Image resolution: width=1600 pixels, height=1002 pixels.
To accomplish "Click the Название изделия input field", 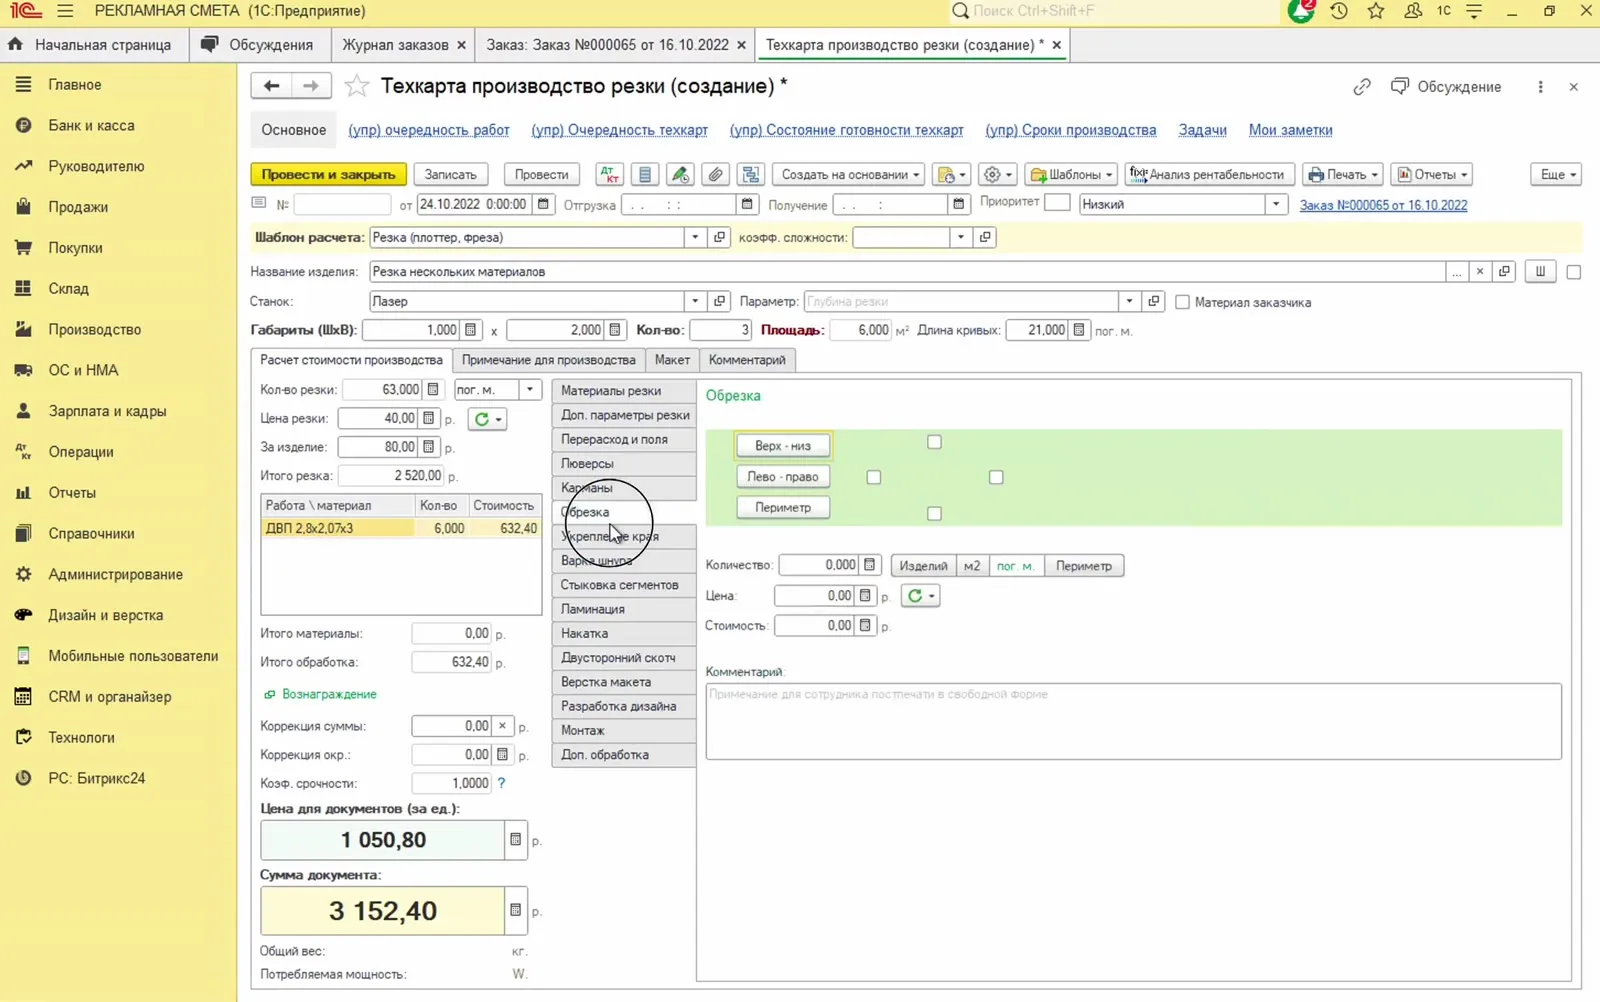I will (907, 272).
